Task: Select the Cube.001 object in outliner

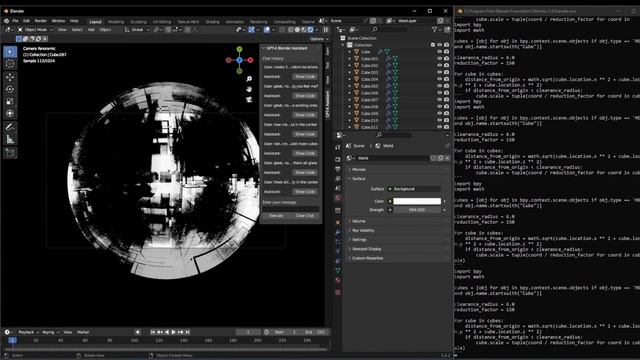Action: [x=369, y=59]
